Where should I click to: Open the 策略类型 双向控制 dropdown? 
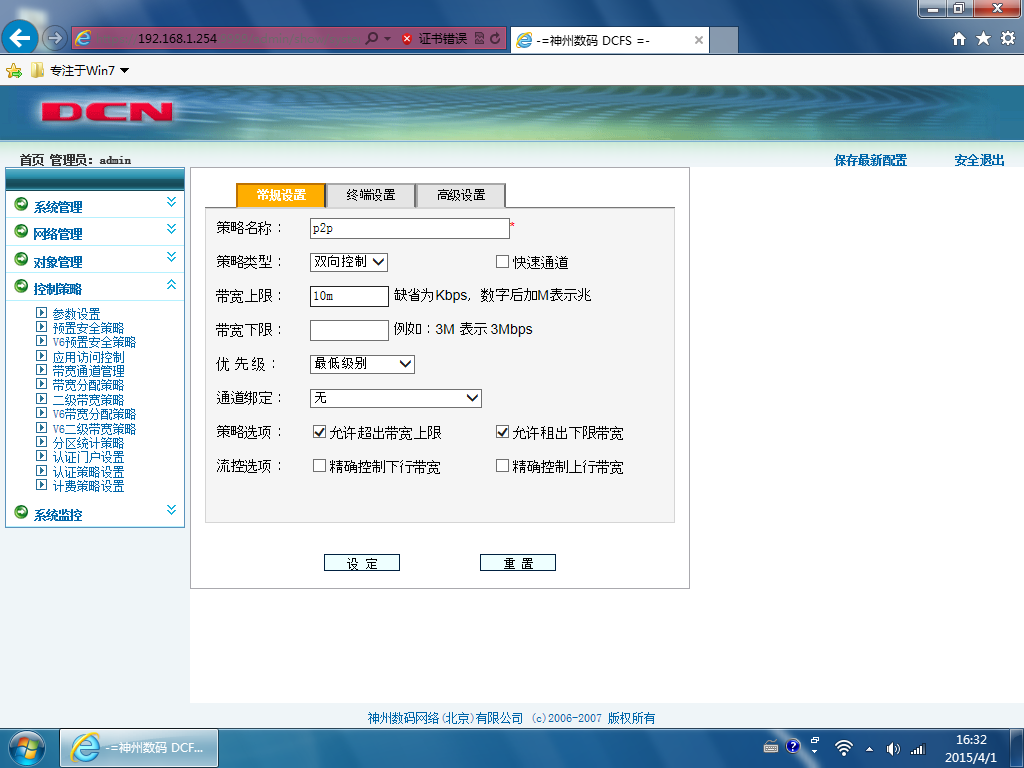349,262
